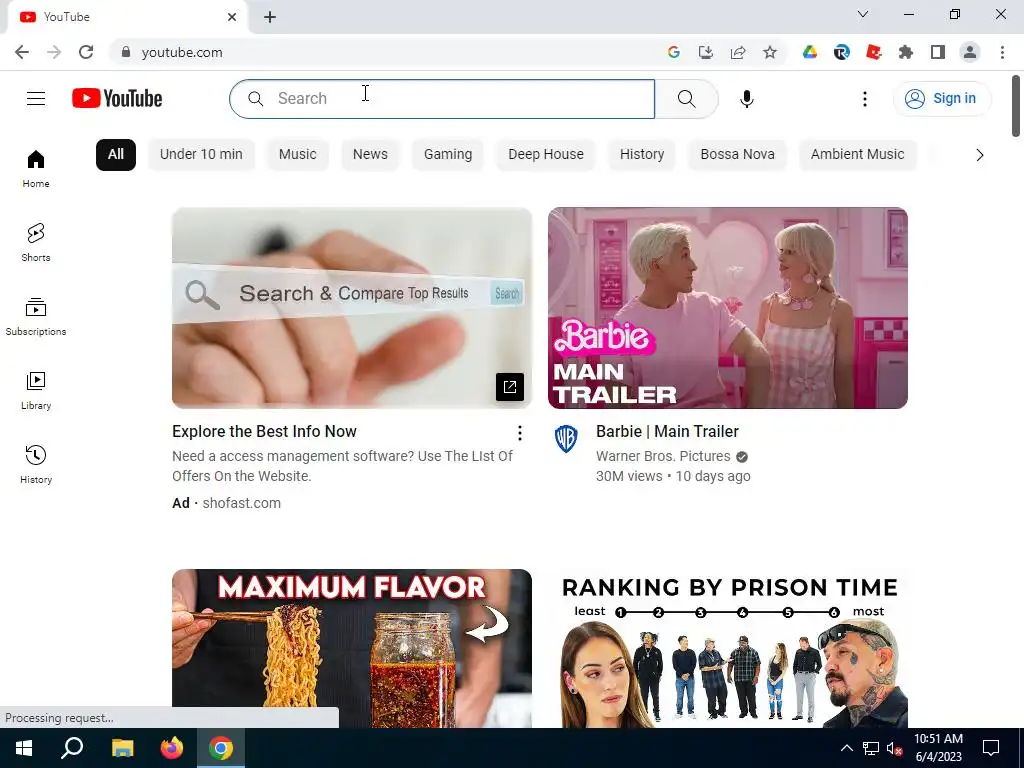Open the Ranking by Prison Time thumbnail
Screen dimensions: 1024x768
pyautogui.click(x=728, y=648)
